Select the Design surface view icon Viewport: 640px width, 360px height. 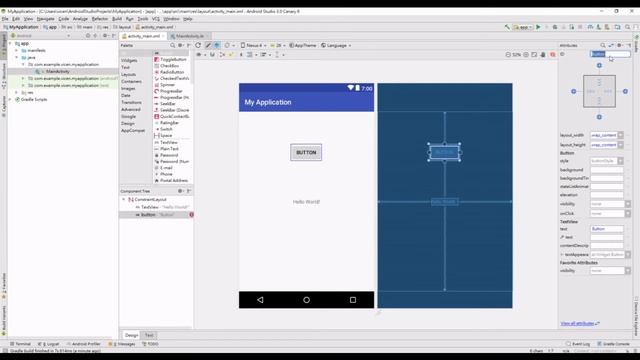208,45
